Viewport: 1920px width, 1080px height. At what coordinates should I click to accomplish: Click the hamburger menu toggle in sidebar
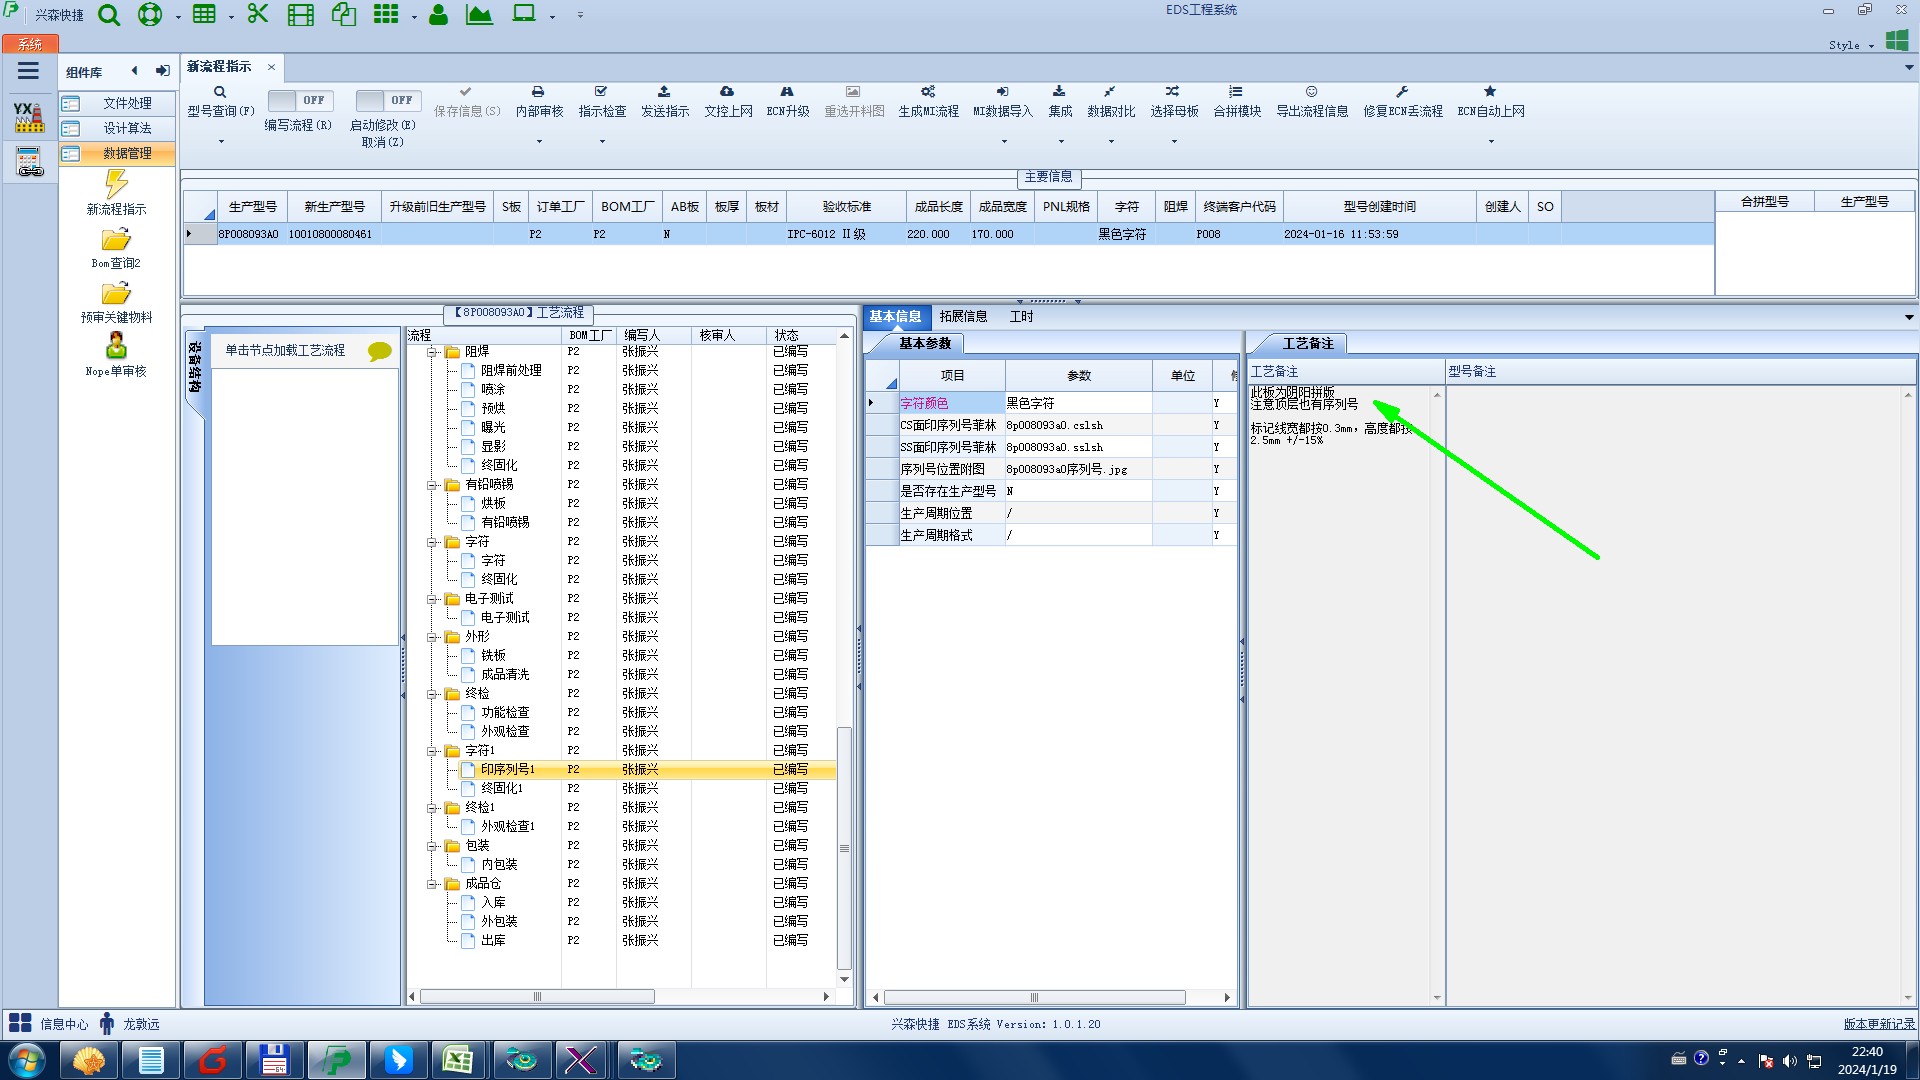[x=28, y=71]
